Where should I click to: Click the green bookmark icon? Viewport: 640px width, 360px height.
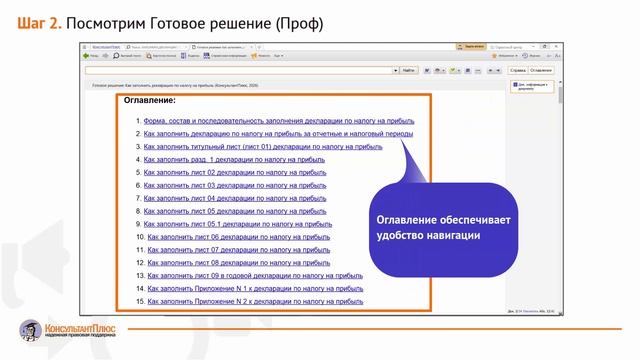tap(452, 71)
